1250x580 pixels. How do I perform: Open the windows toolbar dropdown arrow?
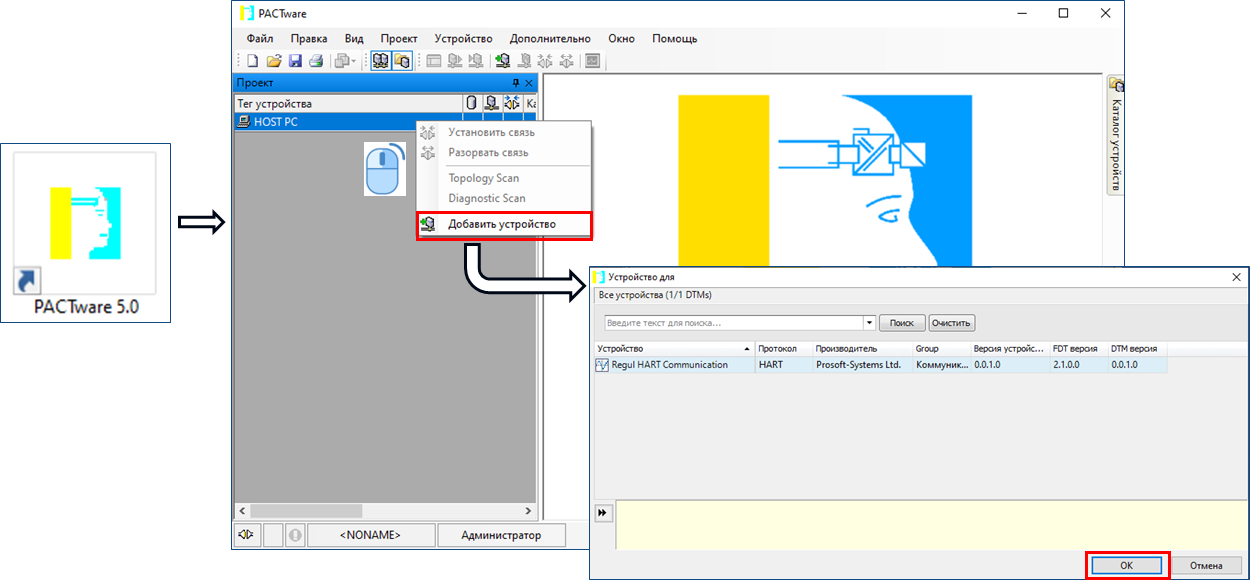(x=352, y=61)
